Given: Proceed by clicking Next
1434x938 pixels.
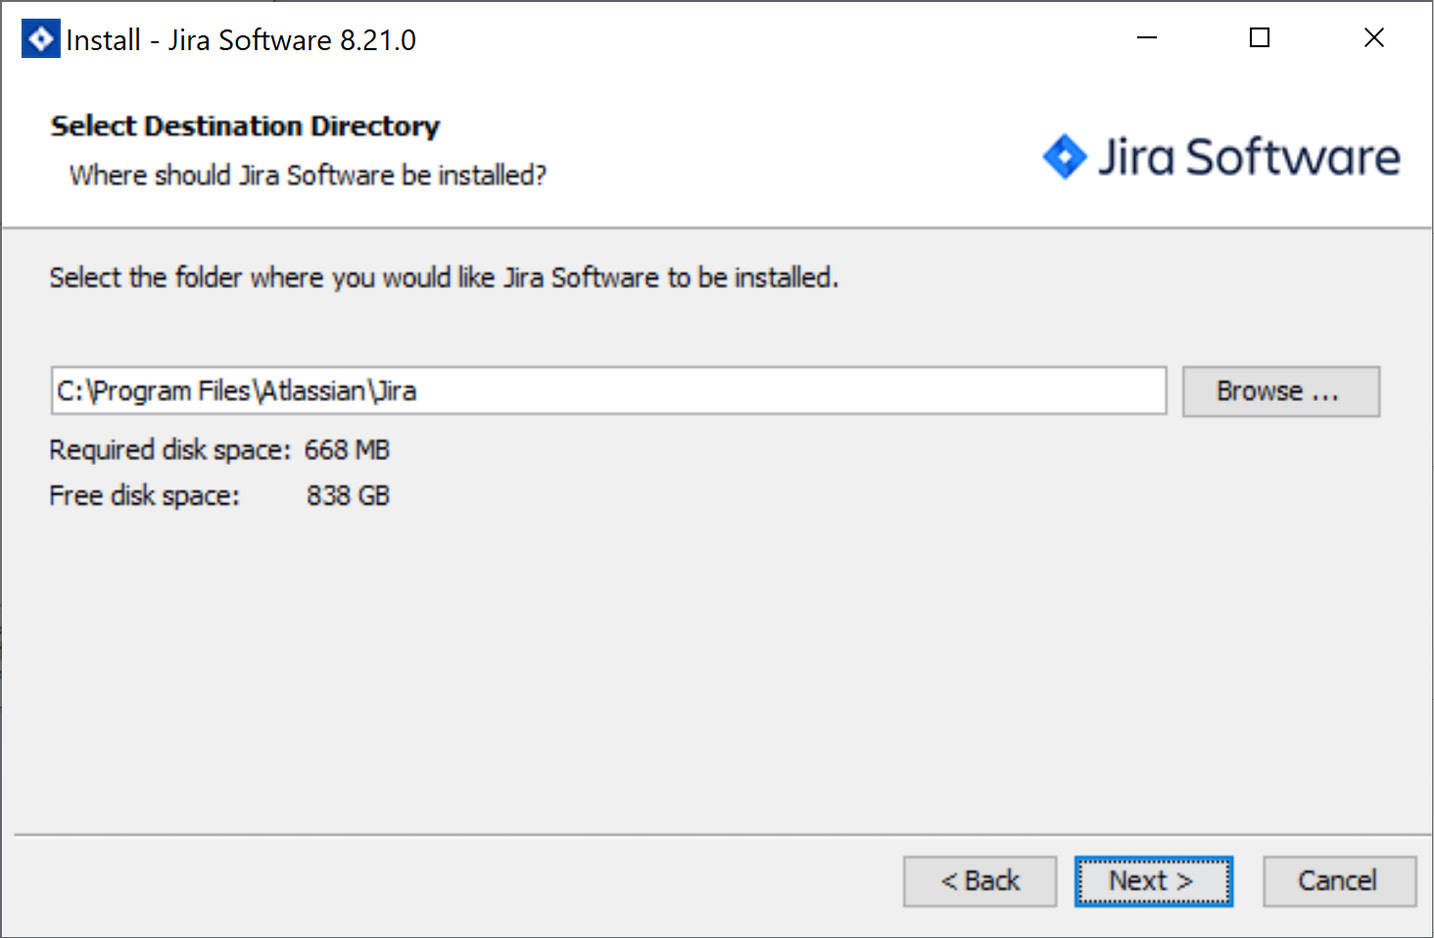Looking at the screenshot, I should pyautogui.click(x=1153, y=881).
